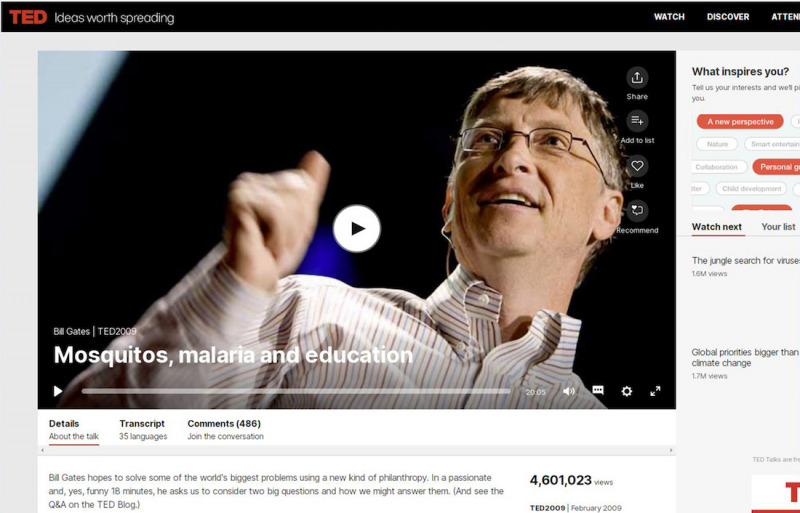The width and height of the screenshot is (800, 513).
Task: Toggle the 'Child development' interest chip
Action: (751, 189)
